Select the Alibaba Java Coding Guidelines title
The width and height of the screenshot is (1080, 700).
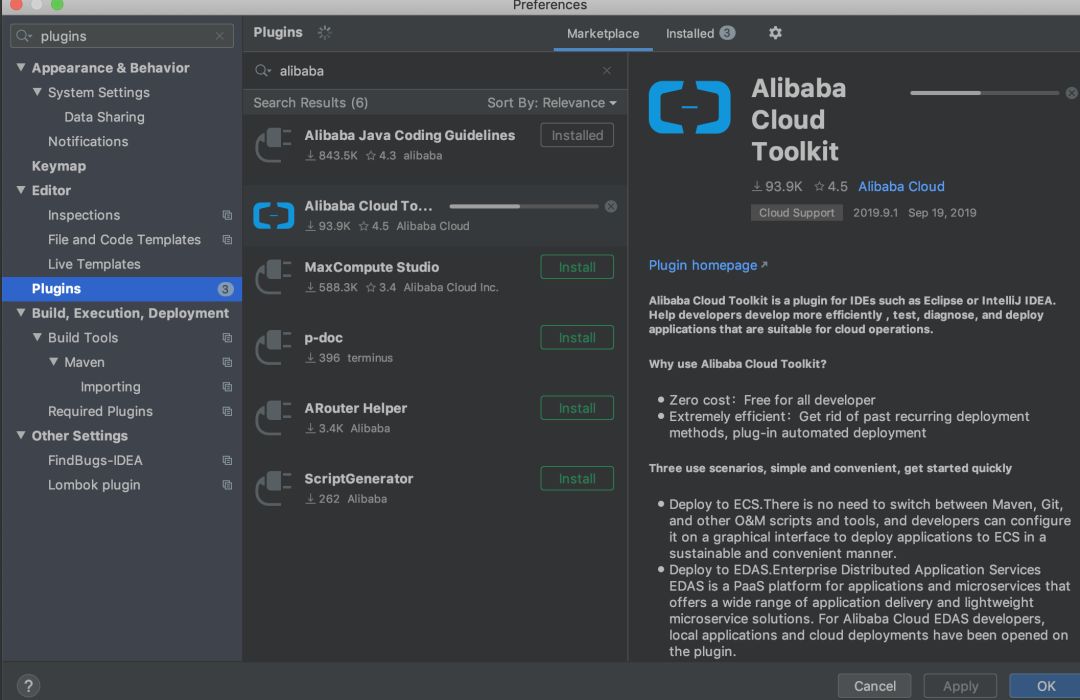coord(410,135)
